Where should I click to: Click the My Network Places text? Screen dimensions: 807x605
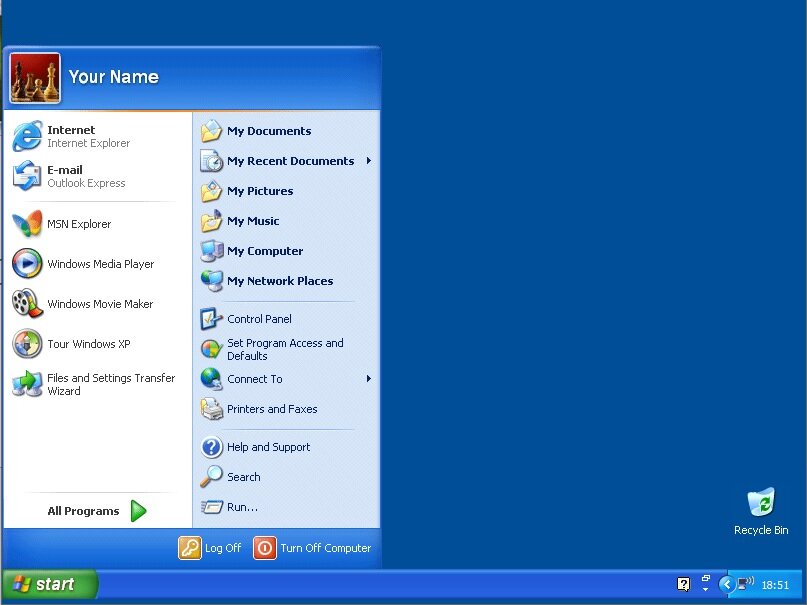point(280,281)
